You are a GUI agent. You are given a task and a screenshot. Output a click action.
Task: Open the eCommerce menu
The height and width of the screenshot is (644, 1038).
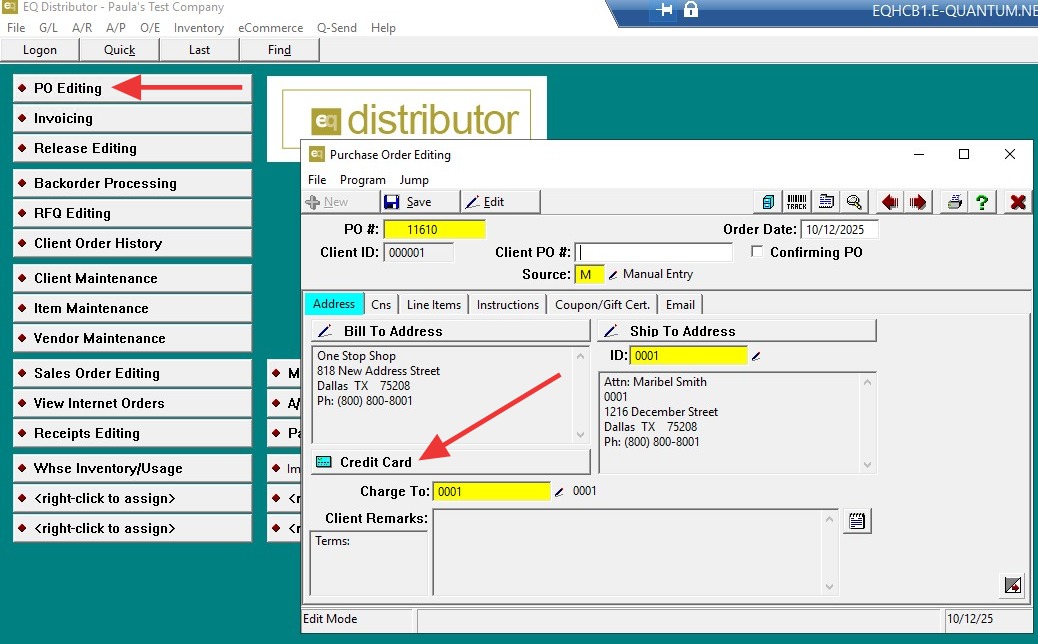(x=271, y=28)
